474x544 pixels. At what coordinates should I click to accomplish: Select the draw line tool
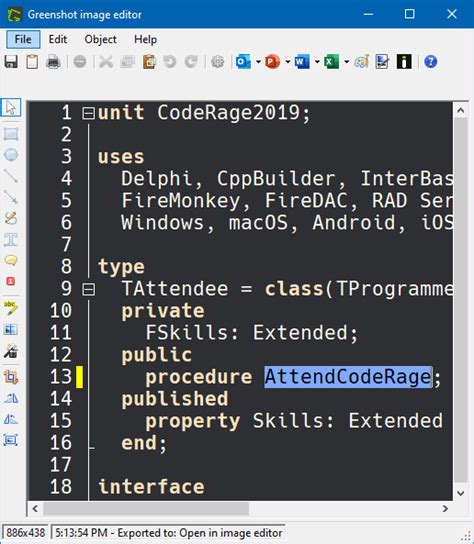(11, 176)
